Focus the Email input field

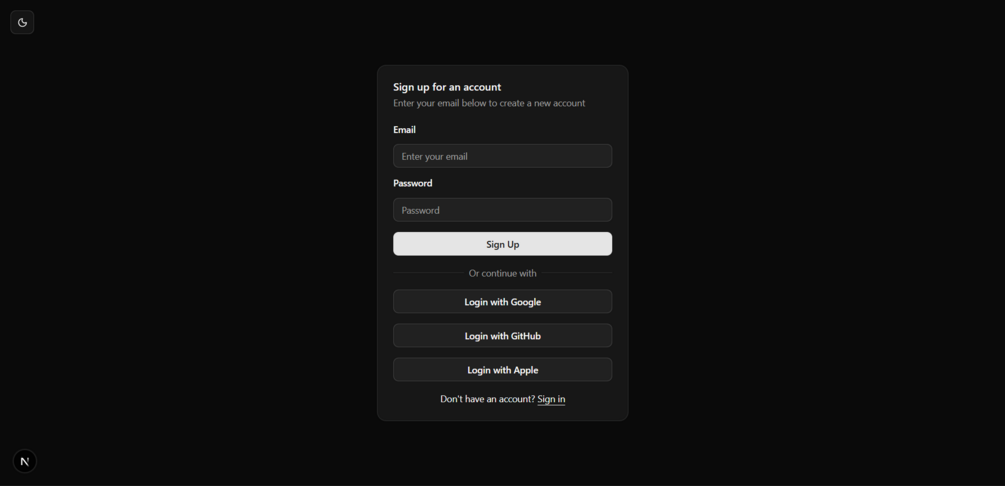tap(502, 156)
